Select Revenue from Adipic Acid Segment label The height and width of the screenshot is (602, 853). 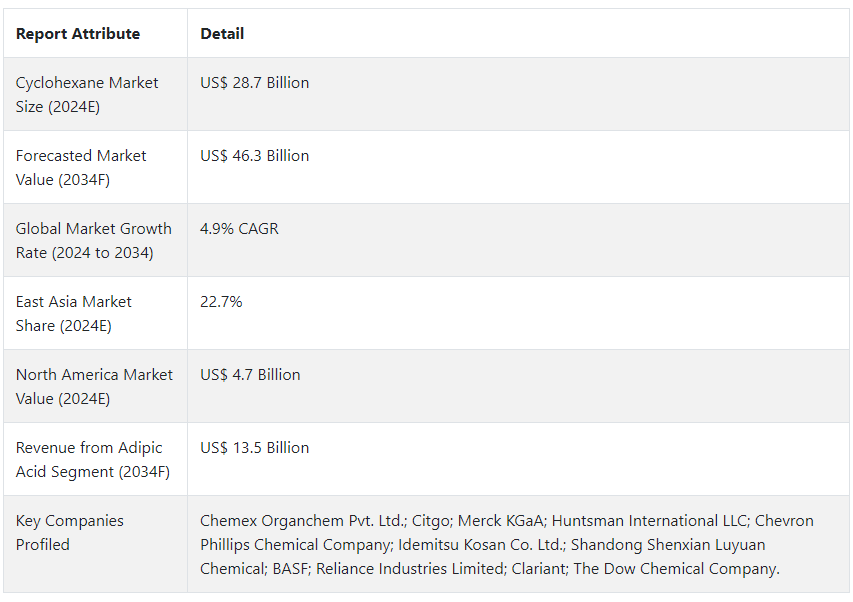pyautogui.click(x=93, y=460)
